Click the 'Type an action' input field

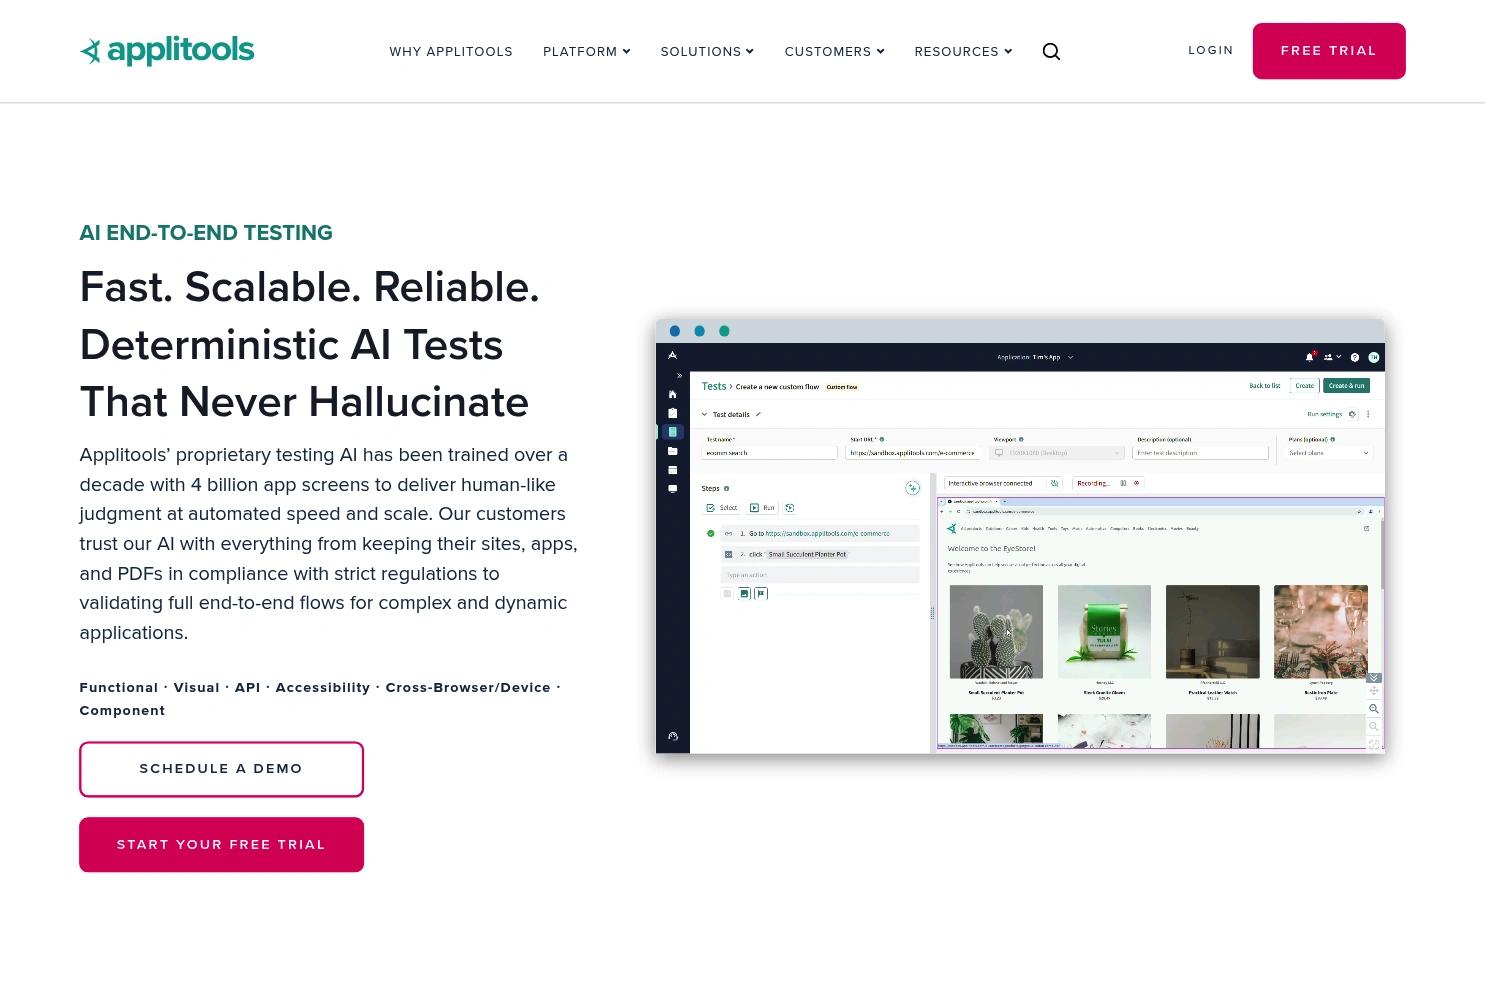pyautogui.click(x=819, y=575)
